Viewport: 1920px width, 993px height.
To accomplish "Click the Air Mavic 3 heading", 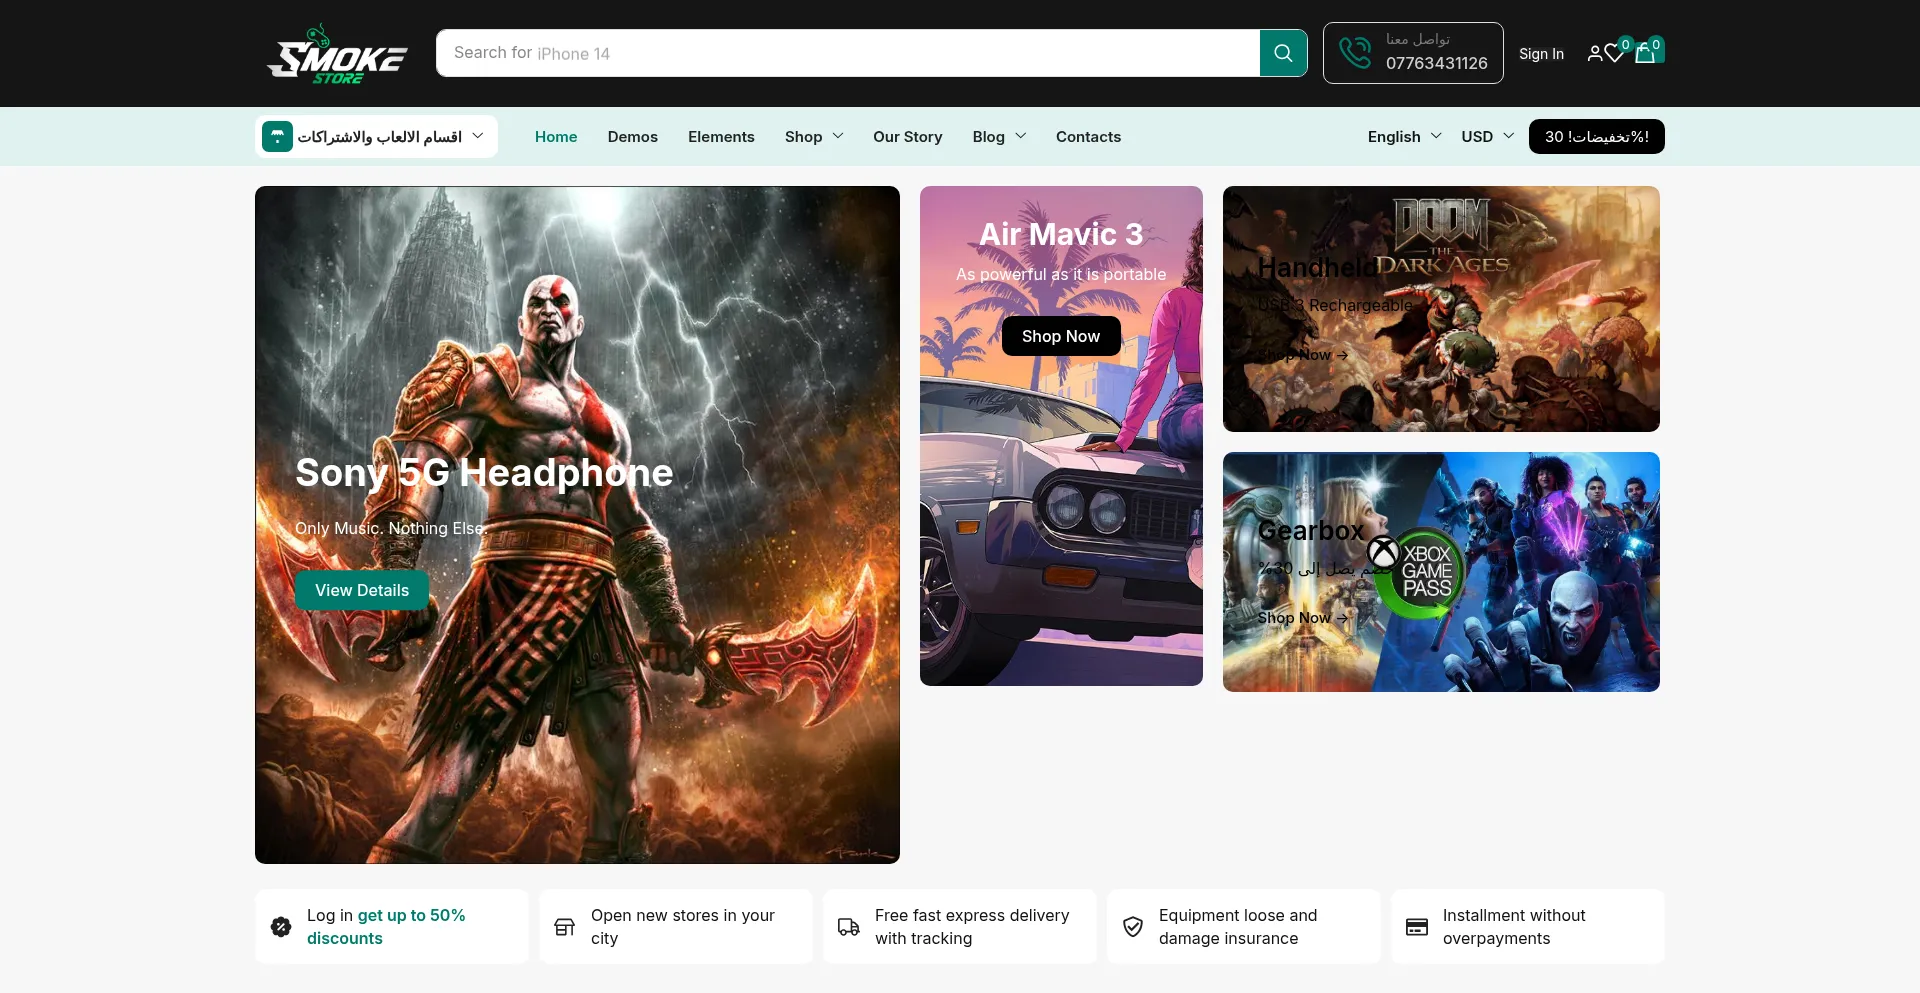I will click(1061, 234).
